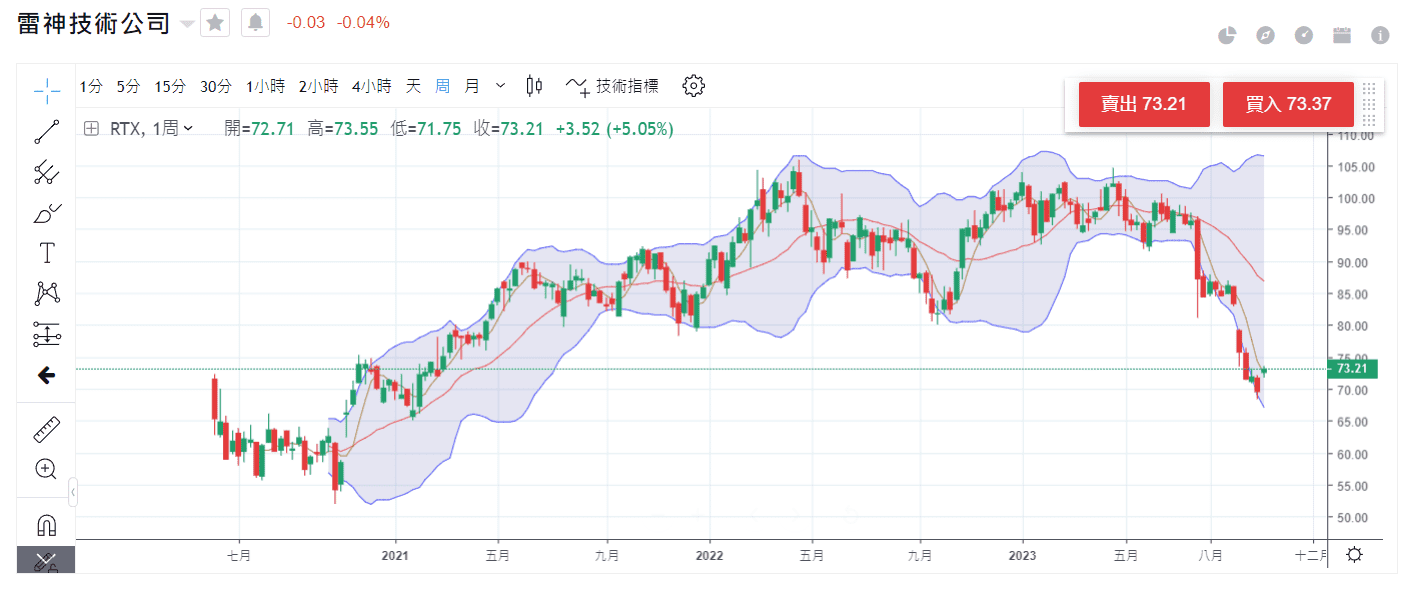This screenshot has height=590, width=1415.
Task: Select the trend line drawing tool
Action: (47, 132)
